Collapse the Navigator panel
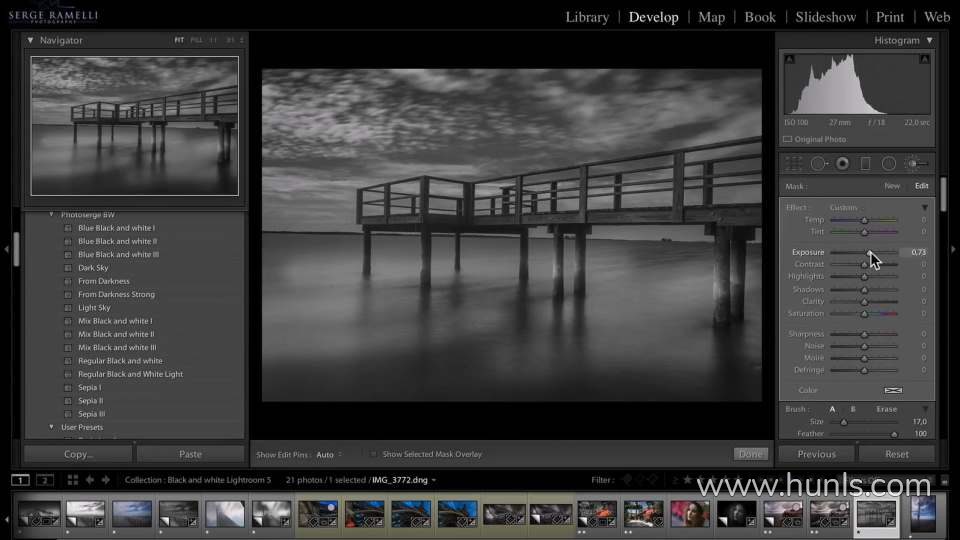Screen dimensions: 960x540 tap(30, 40)
